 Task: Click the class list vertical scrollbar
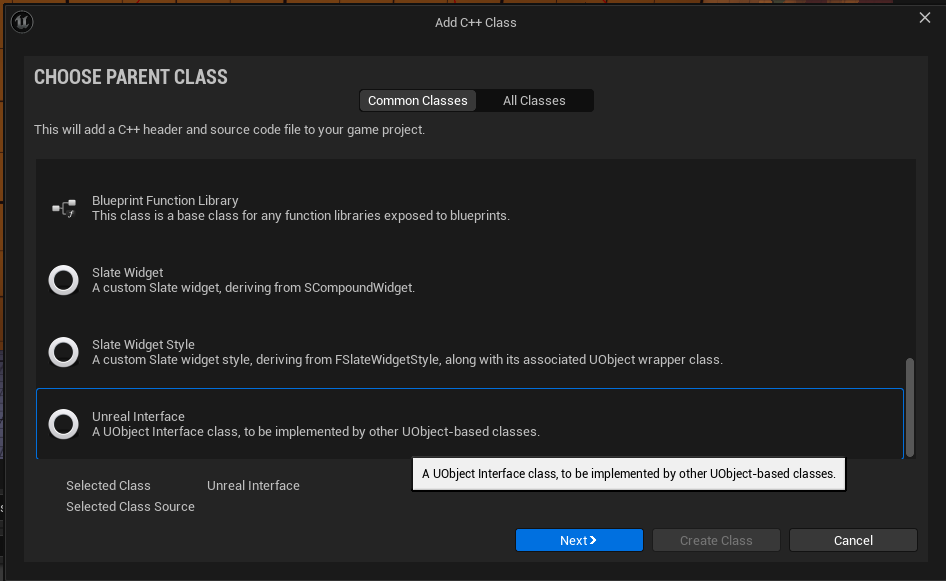tap(910, 408)
